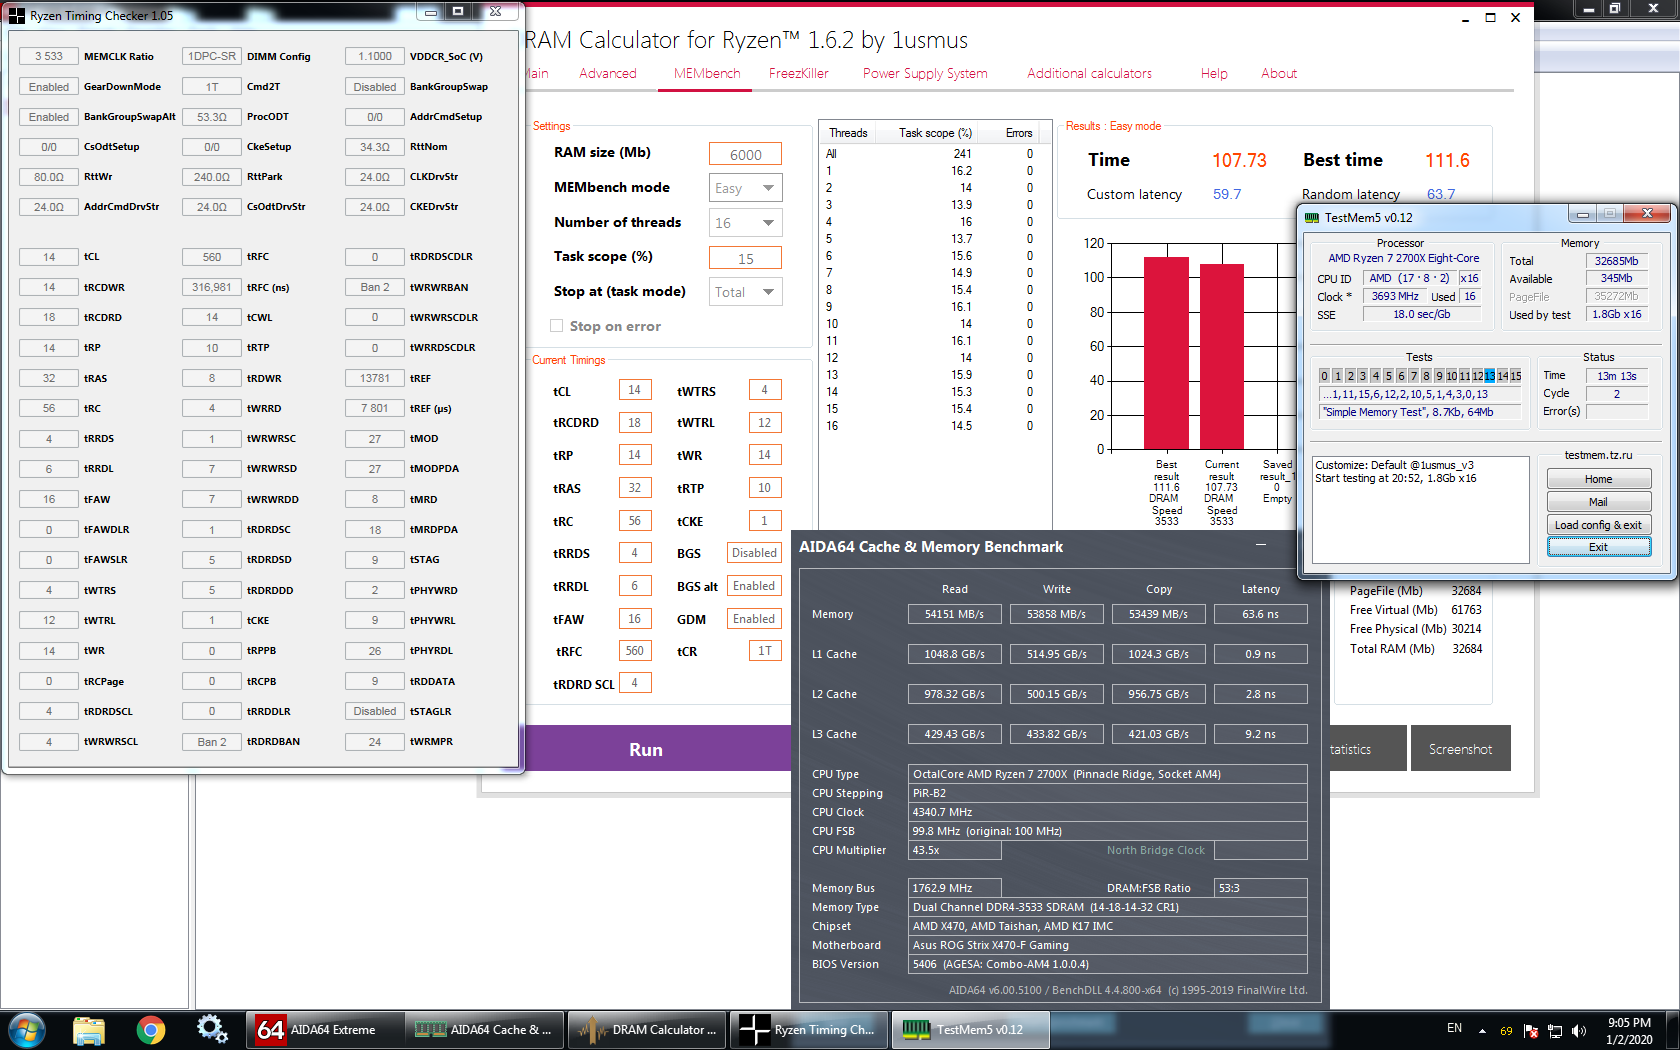Switch to AIDA64 Extreme taskbar item
Image resolution: width=1680 pixels, height=1050 pixels.
pos(325,1029)
